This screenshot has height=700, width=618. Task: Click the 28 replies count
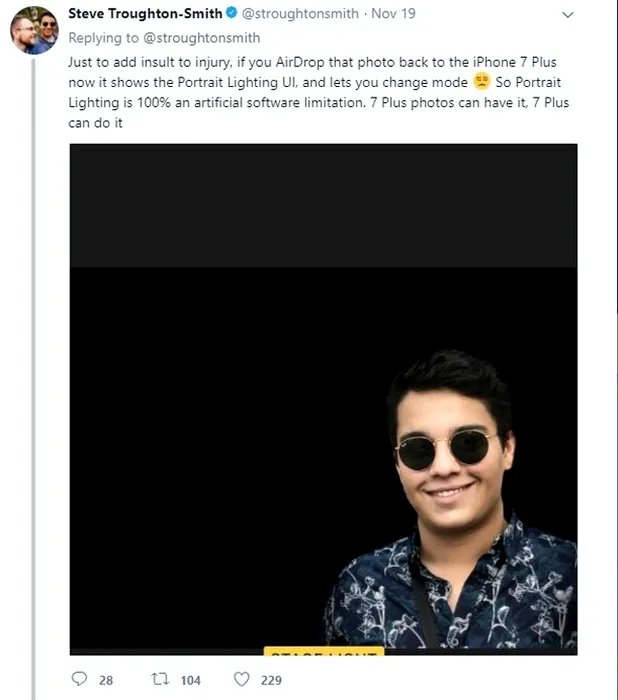(106, 680)
